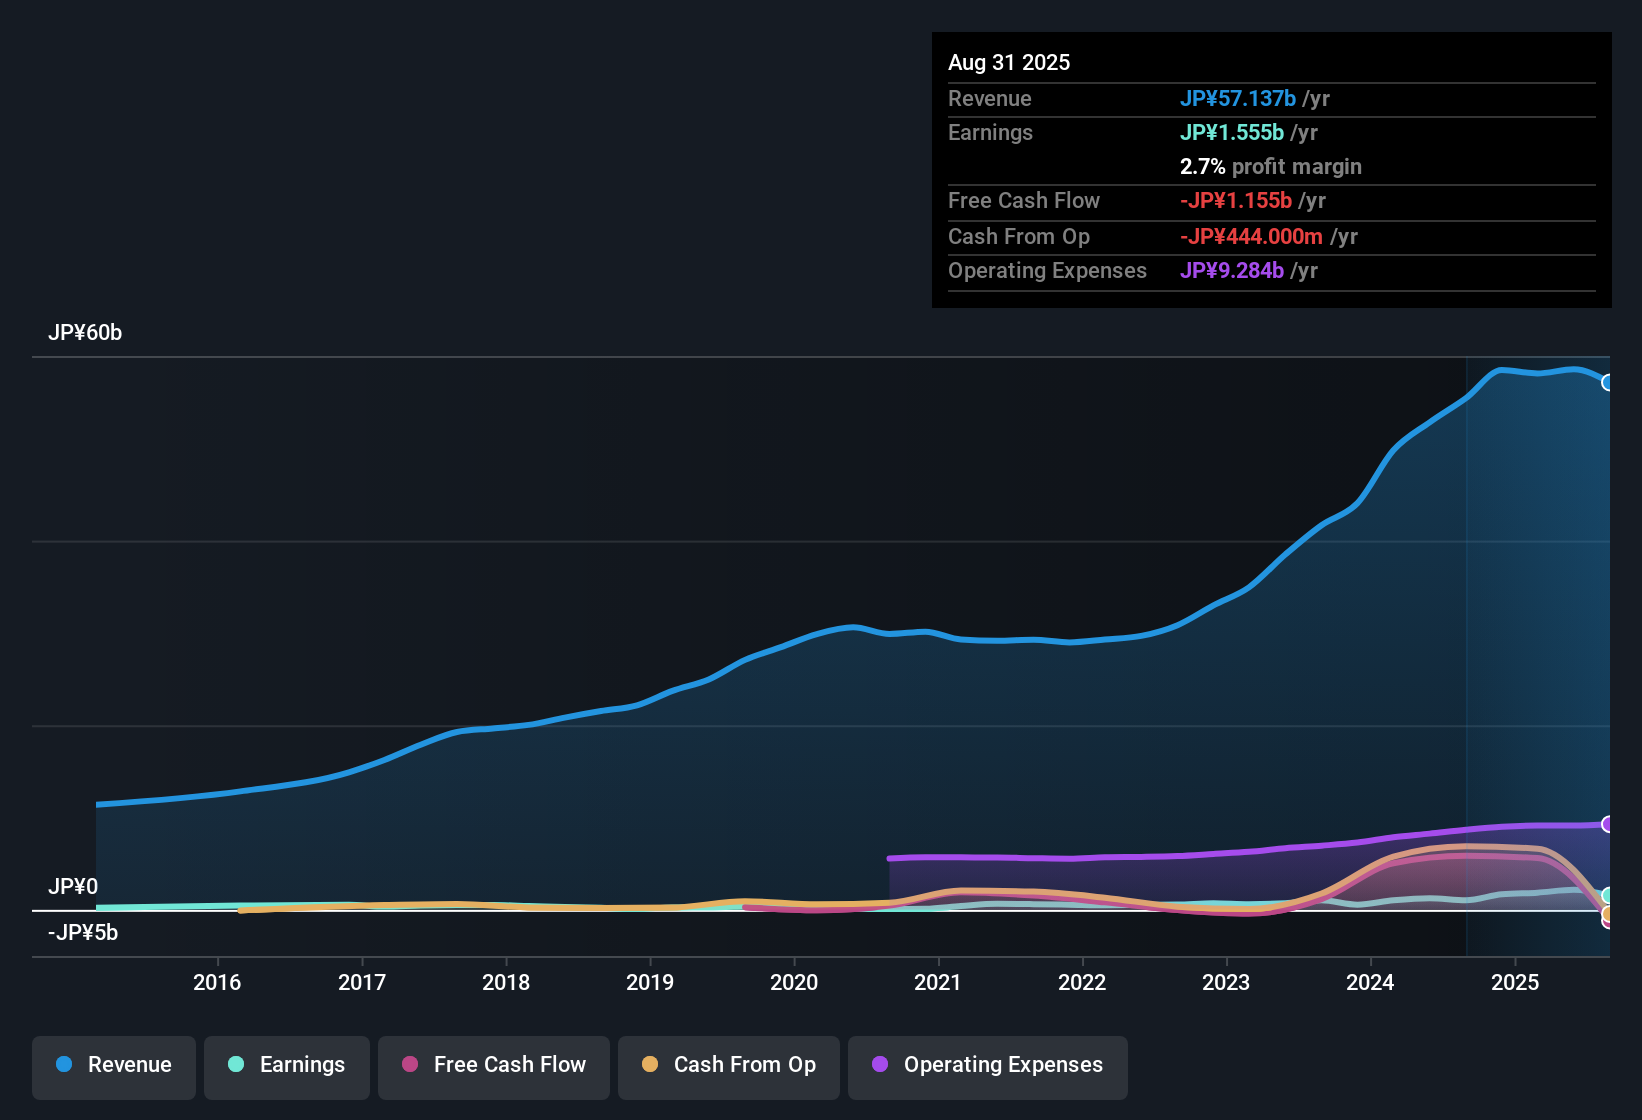Image resolution: width=1642 pixels, height=1120 pixels.
Task: Click the purple Operating Expenses legend dot
Action: (x=879, y=1065)
